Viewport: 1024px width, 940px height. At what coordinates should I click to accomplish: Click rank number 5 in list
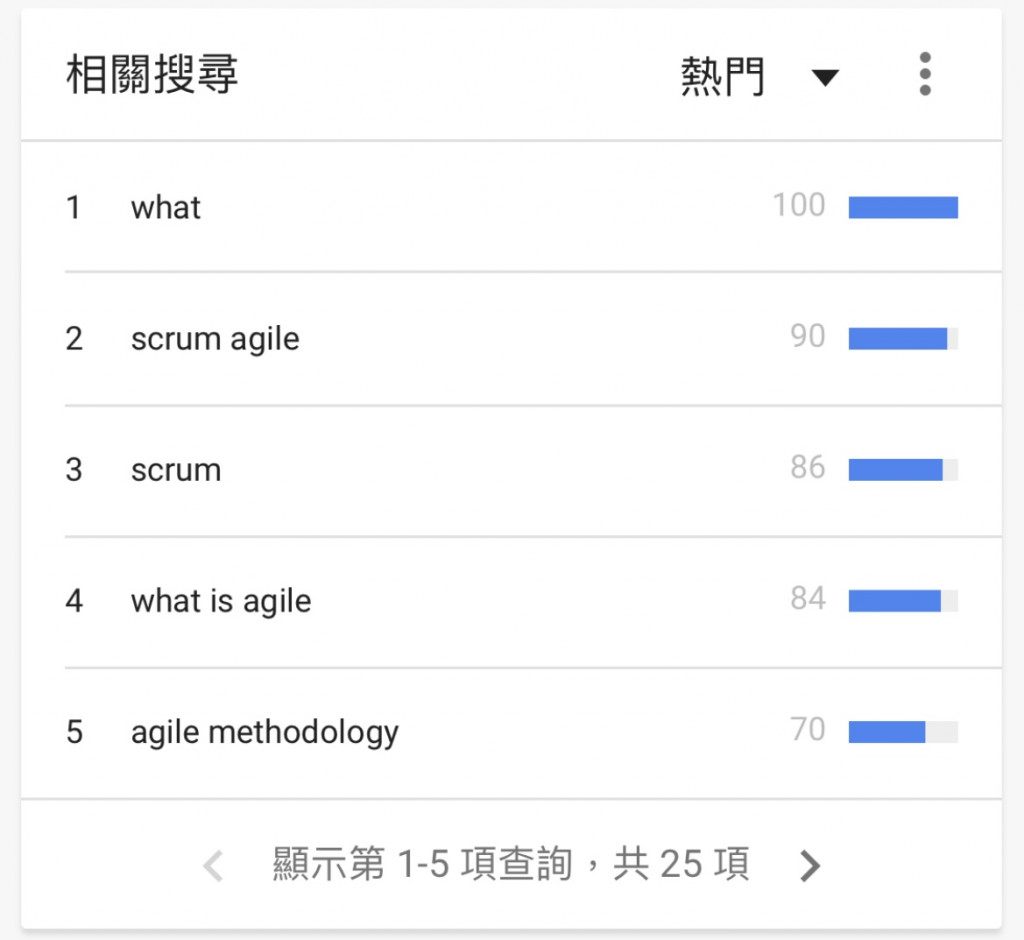pyautogui.click(x=74, y=732)
